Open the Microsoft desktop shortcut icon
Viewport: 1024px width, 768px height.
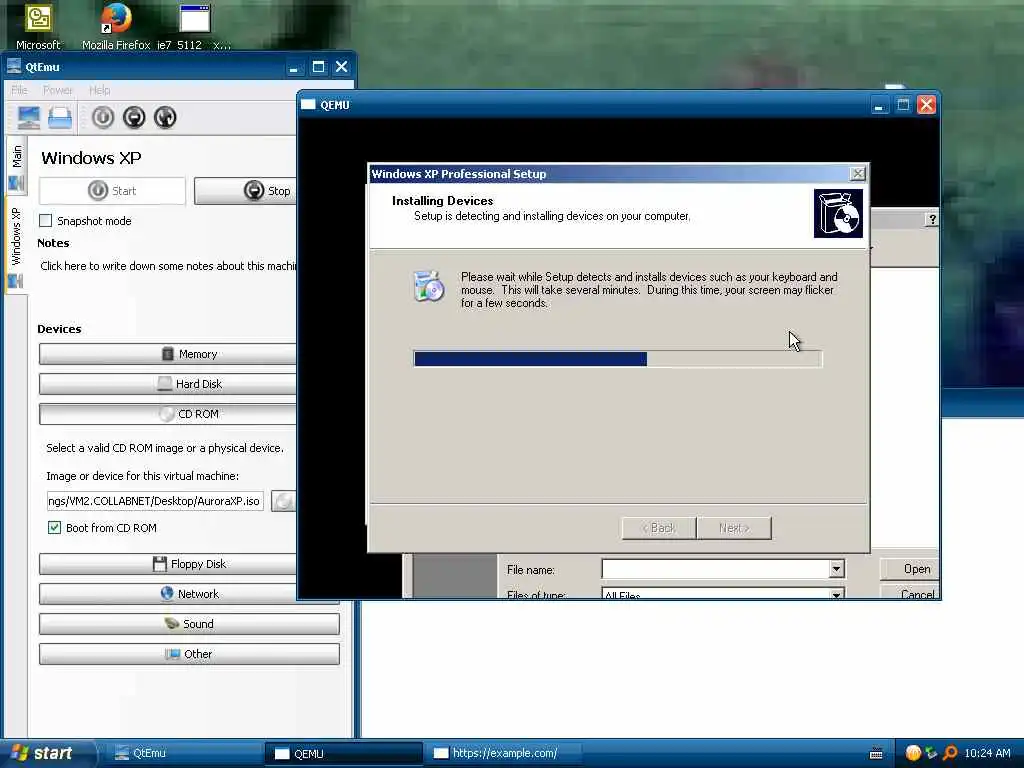tap(38, 26)
